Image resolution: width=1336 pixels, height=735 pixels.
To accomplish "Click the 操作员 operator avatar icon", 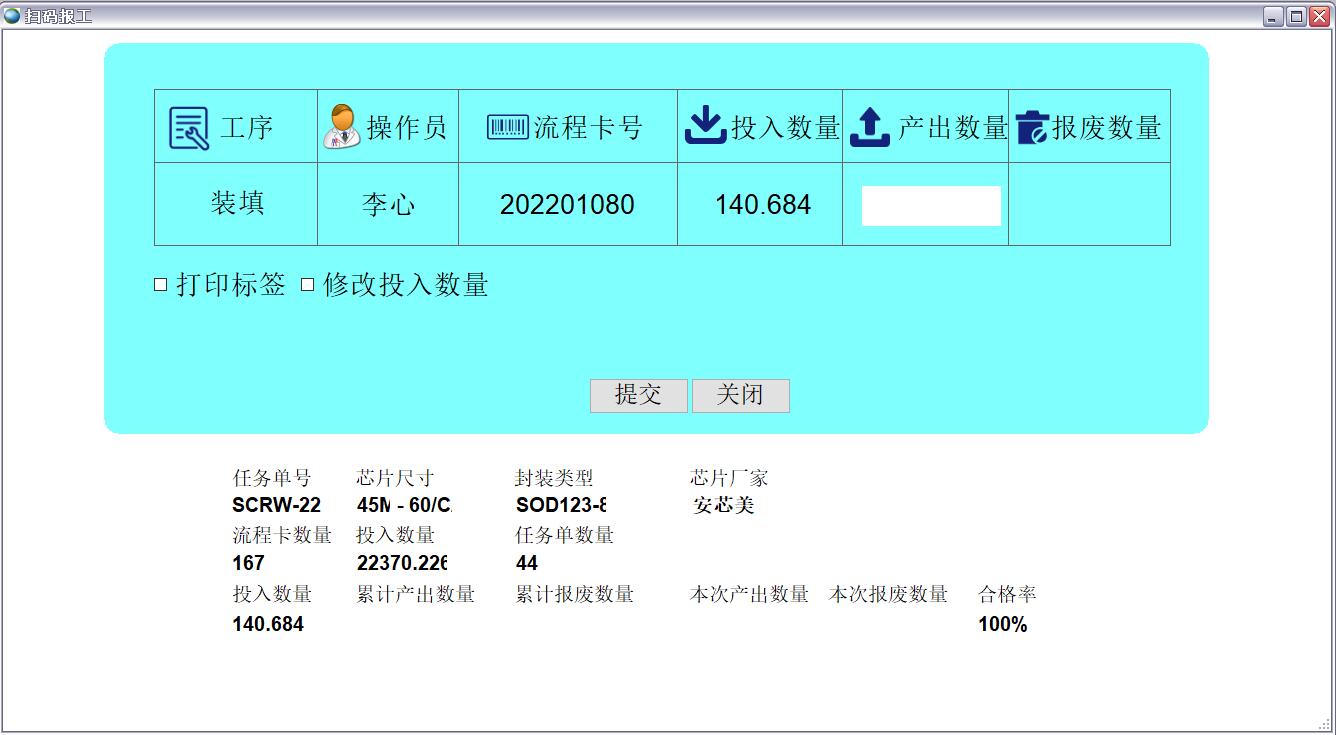I will coord(342,127).
